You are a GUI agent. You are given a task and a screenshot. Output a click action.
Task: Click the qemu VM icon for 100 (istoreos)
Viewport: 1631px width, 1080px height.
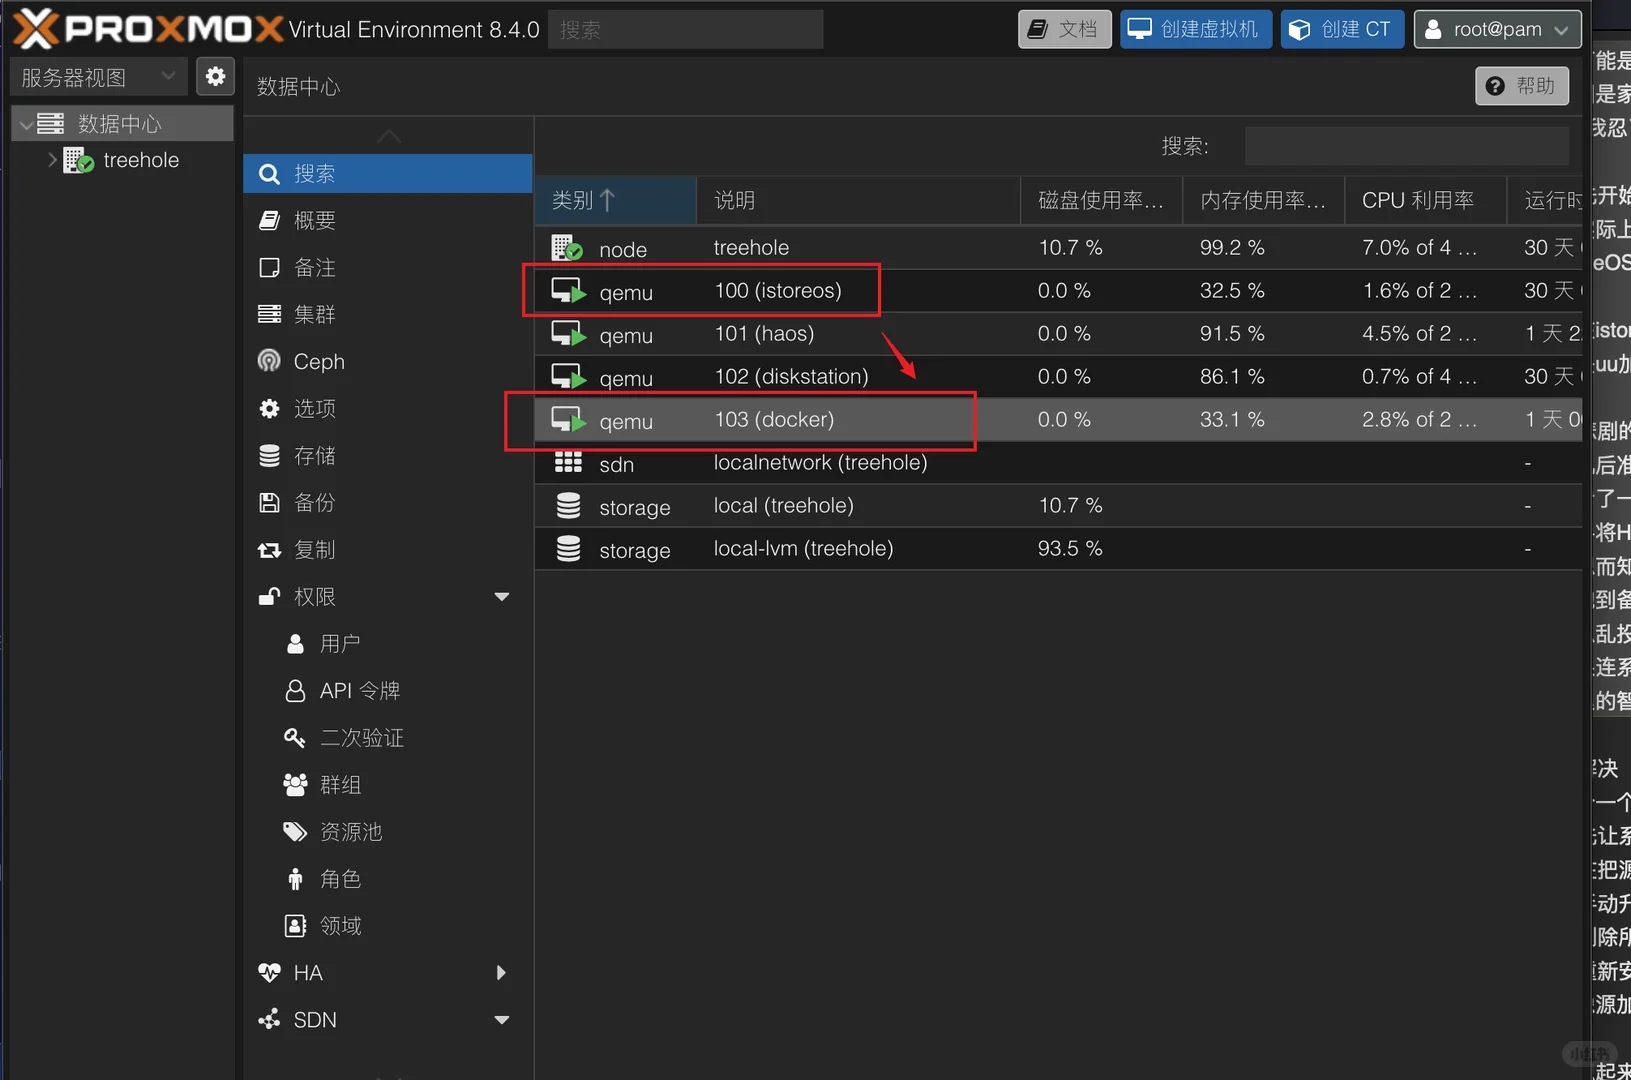(x=568, y=291)
